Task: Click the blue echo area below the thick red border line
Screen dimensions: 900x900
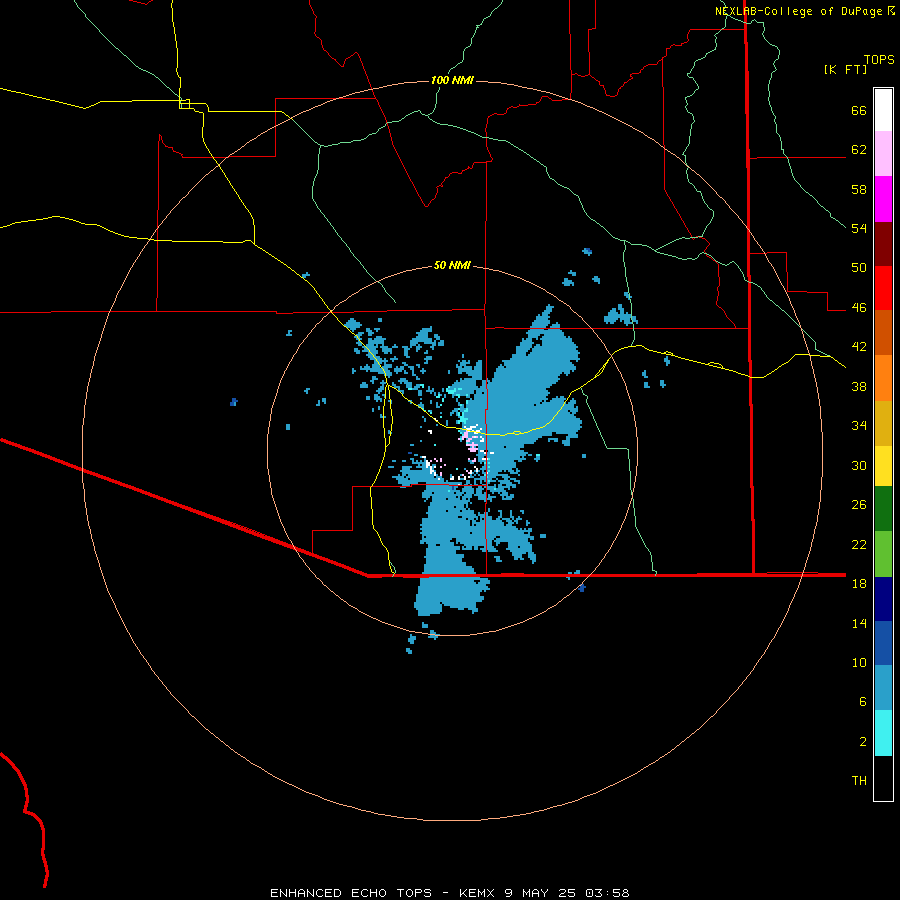Action: [451, 594]
